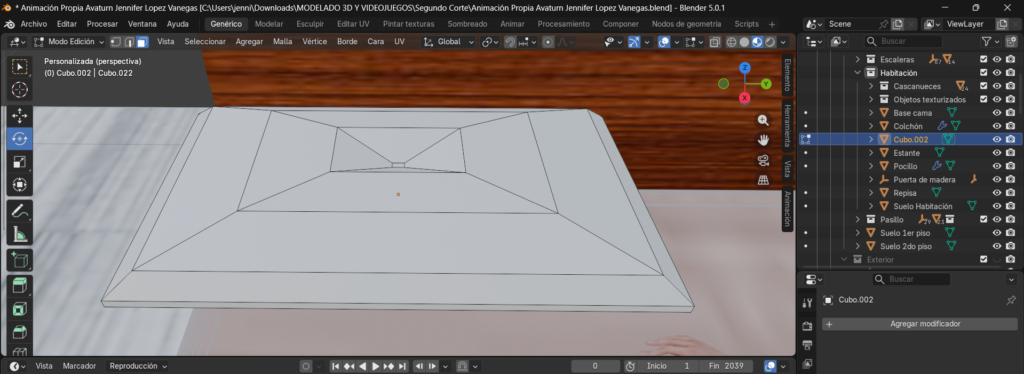
Task: Switch to the Modelar workspace tab
Action: [269, 24]
